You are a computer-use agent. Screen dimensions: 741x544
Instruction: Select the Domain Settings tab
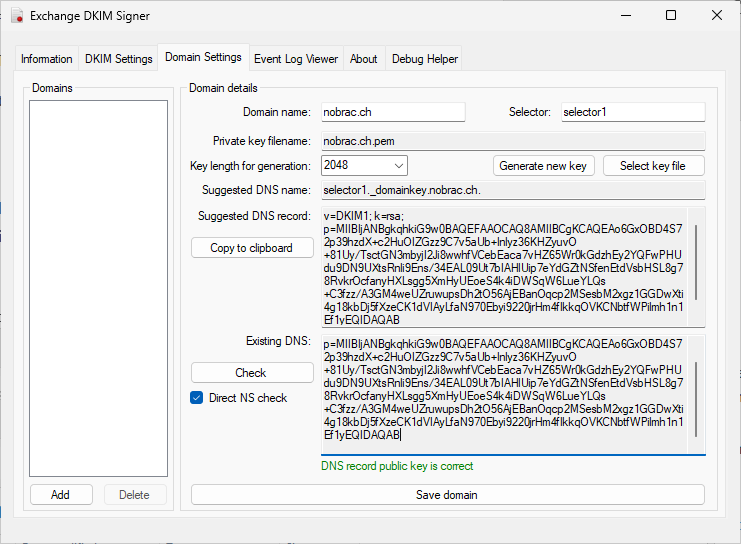203,57
